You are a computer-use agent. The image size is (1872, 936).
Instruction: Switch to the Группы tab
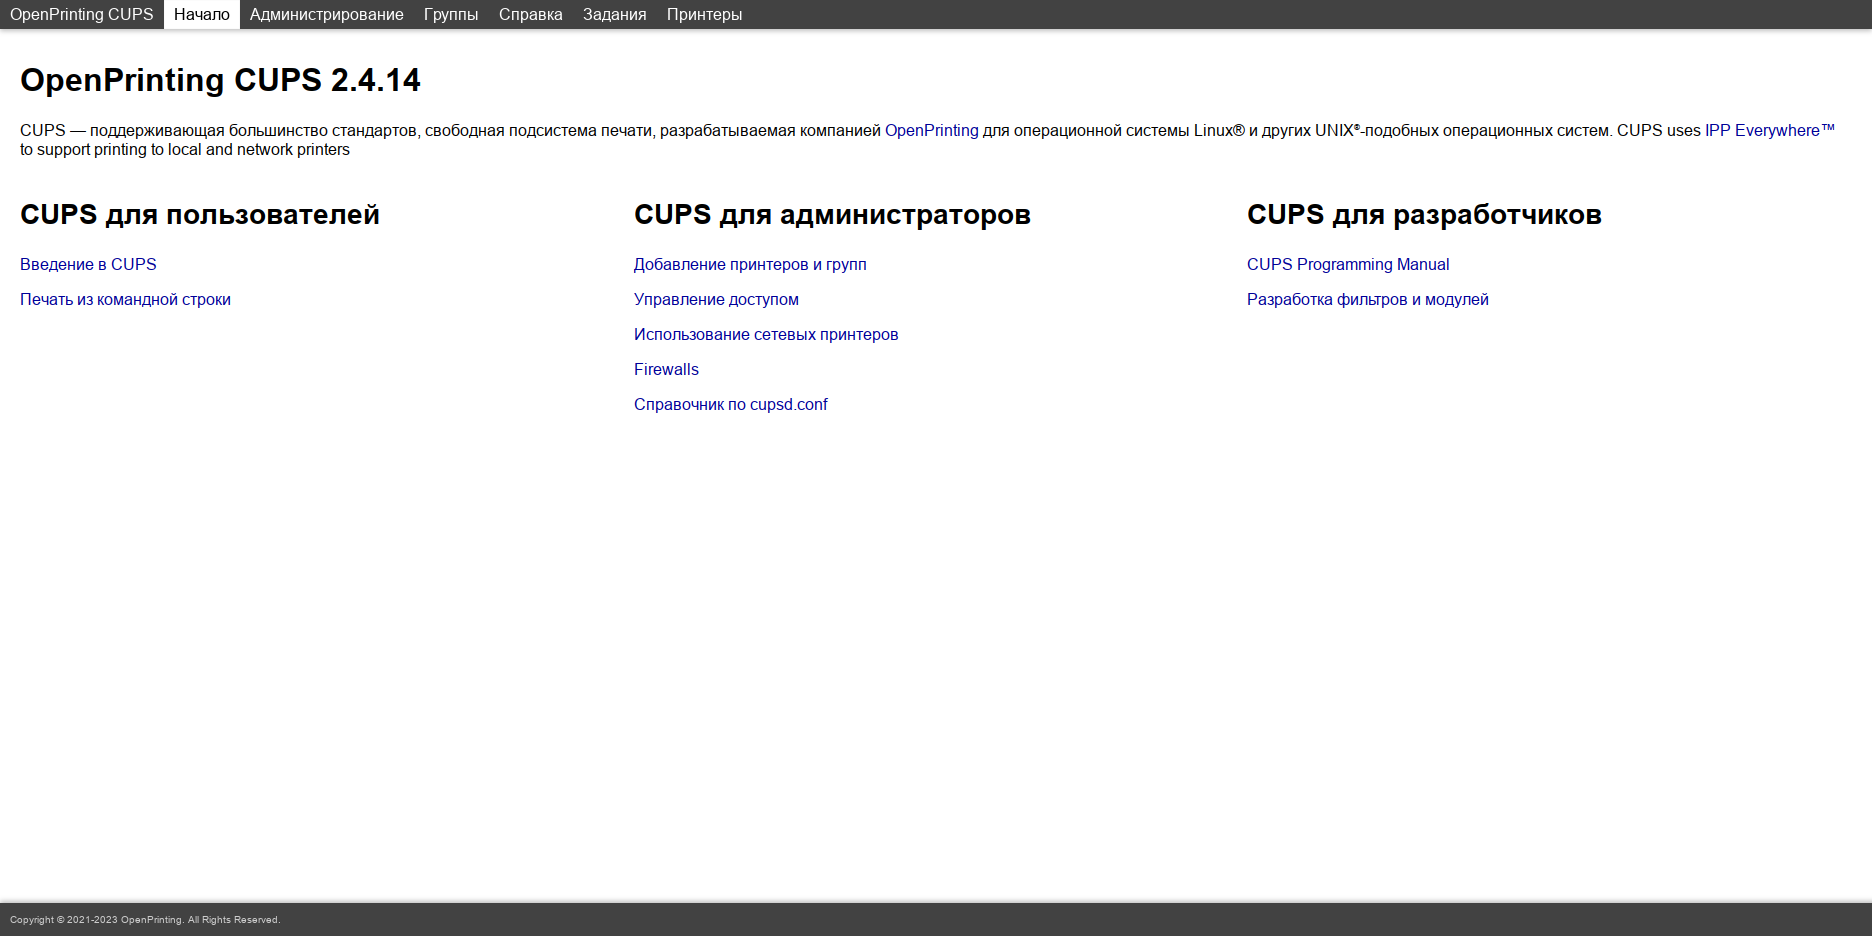451,14
